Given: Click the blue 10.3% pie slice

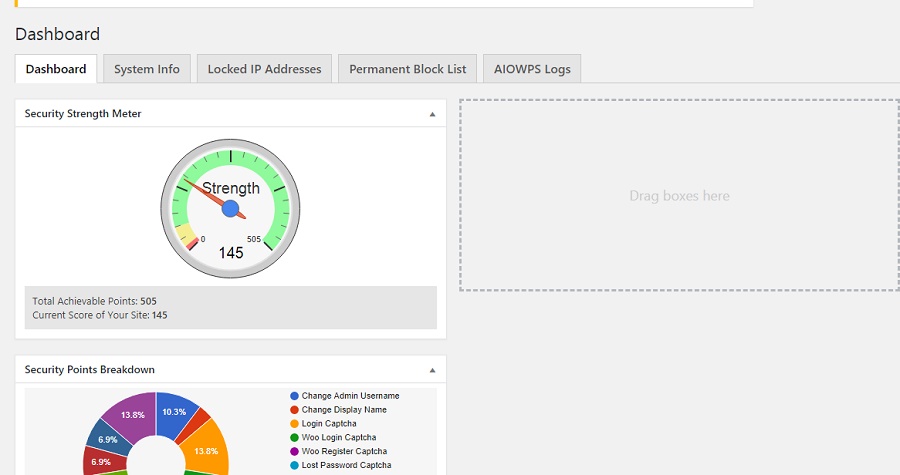Looking at the screenshot, I should coord(174,413).
